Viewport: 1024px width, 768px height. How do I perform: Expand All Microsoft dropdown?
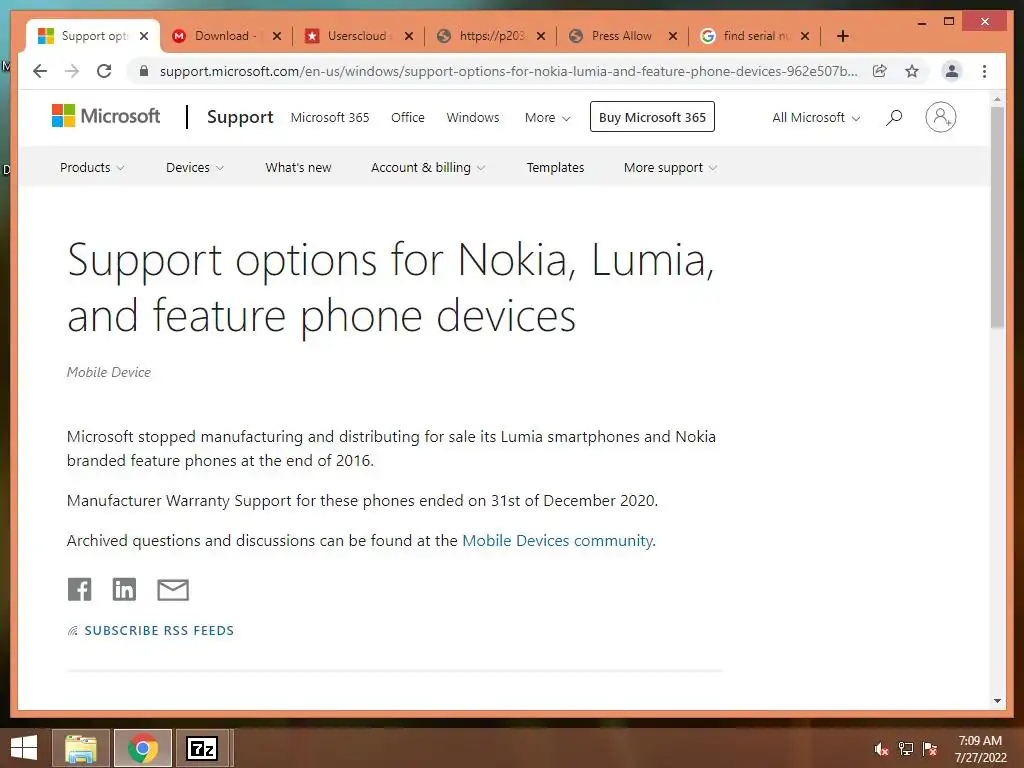(816, 118)
